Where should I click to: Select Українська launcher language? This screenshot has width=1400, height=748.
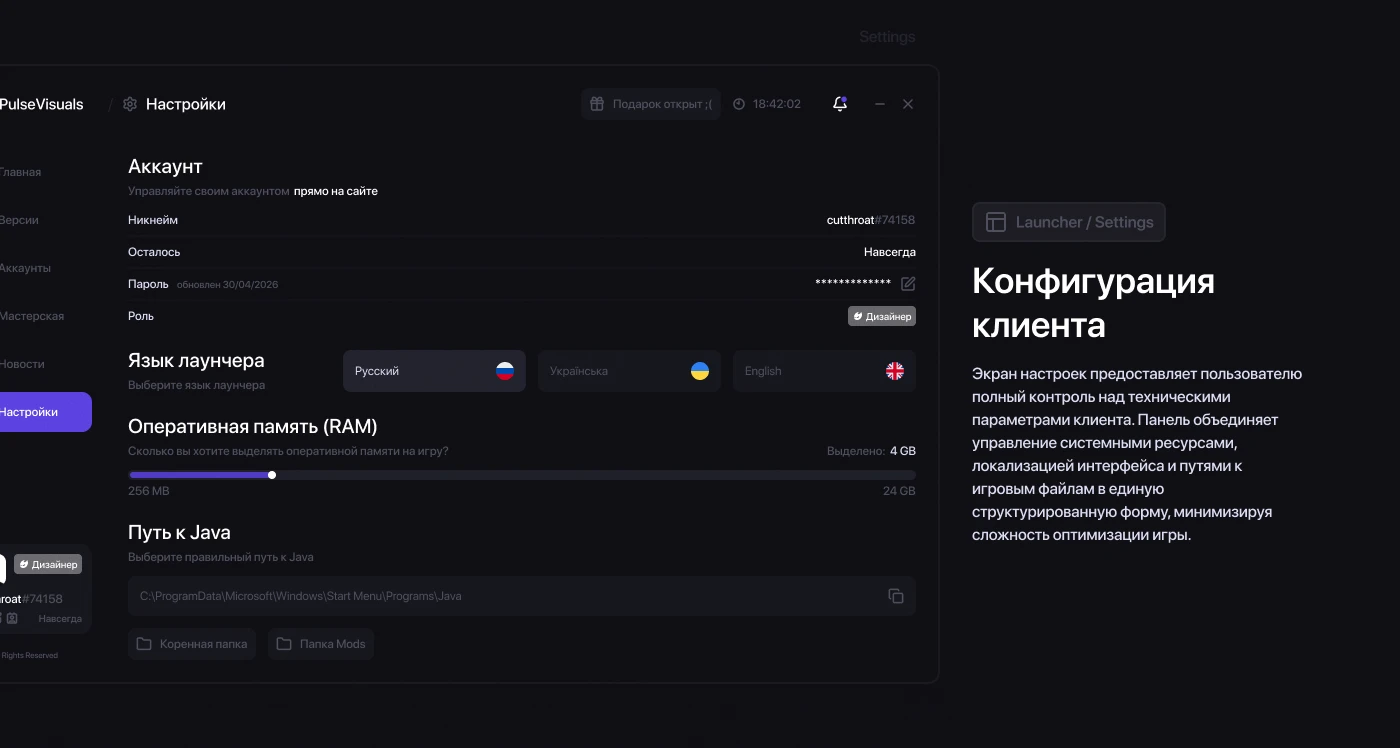[629, 371]
